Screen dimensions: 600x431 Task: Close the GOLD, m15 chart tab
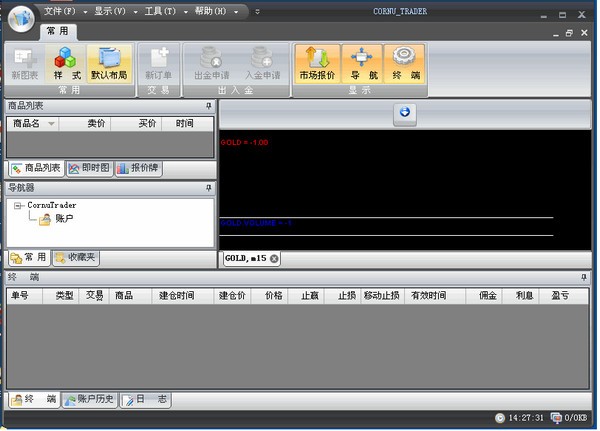coord(274,259)
